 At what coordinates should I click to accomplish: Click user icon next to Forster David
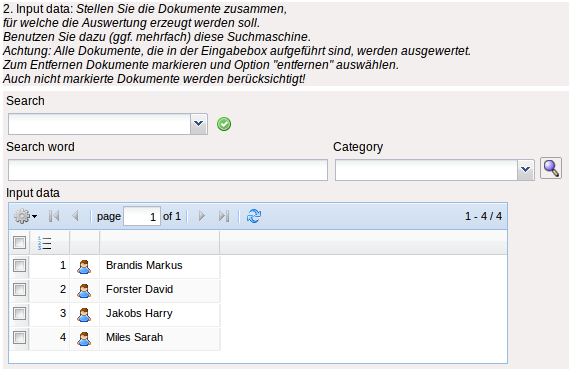[84, 290]
